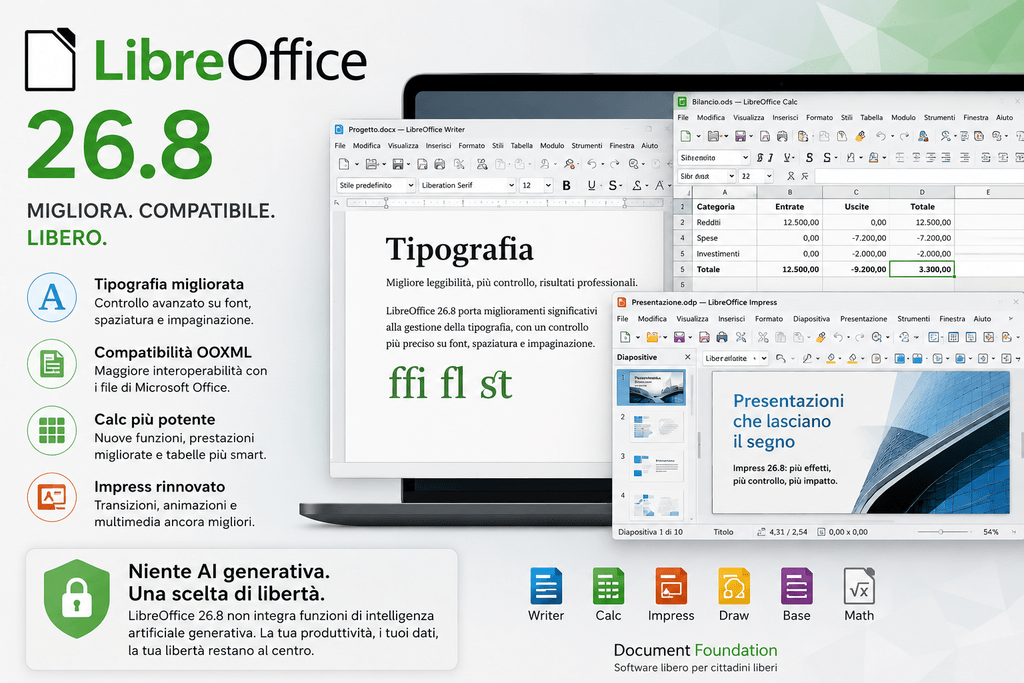Open the Strumenti menu in Calc
Screen dimensions: 1024x683
coord(939,118)
